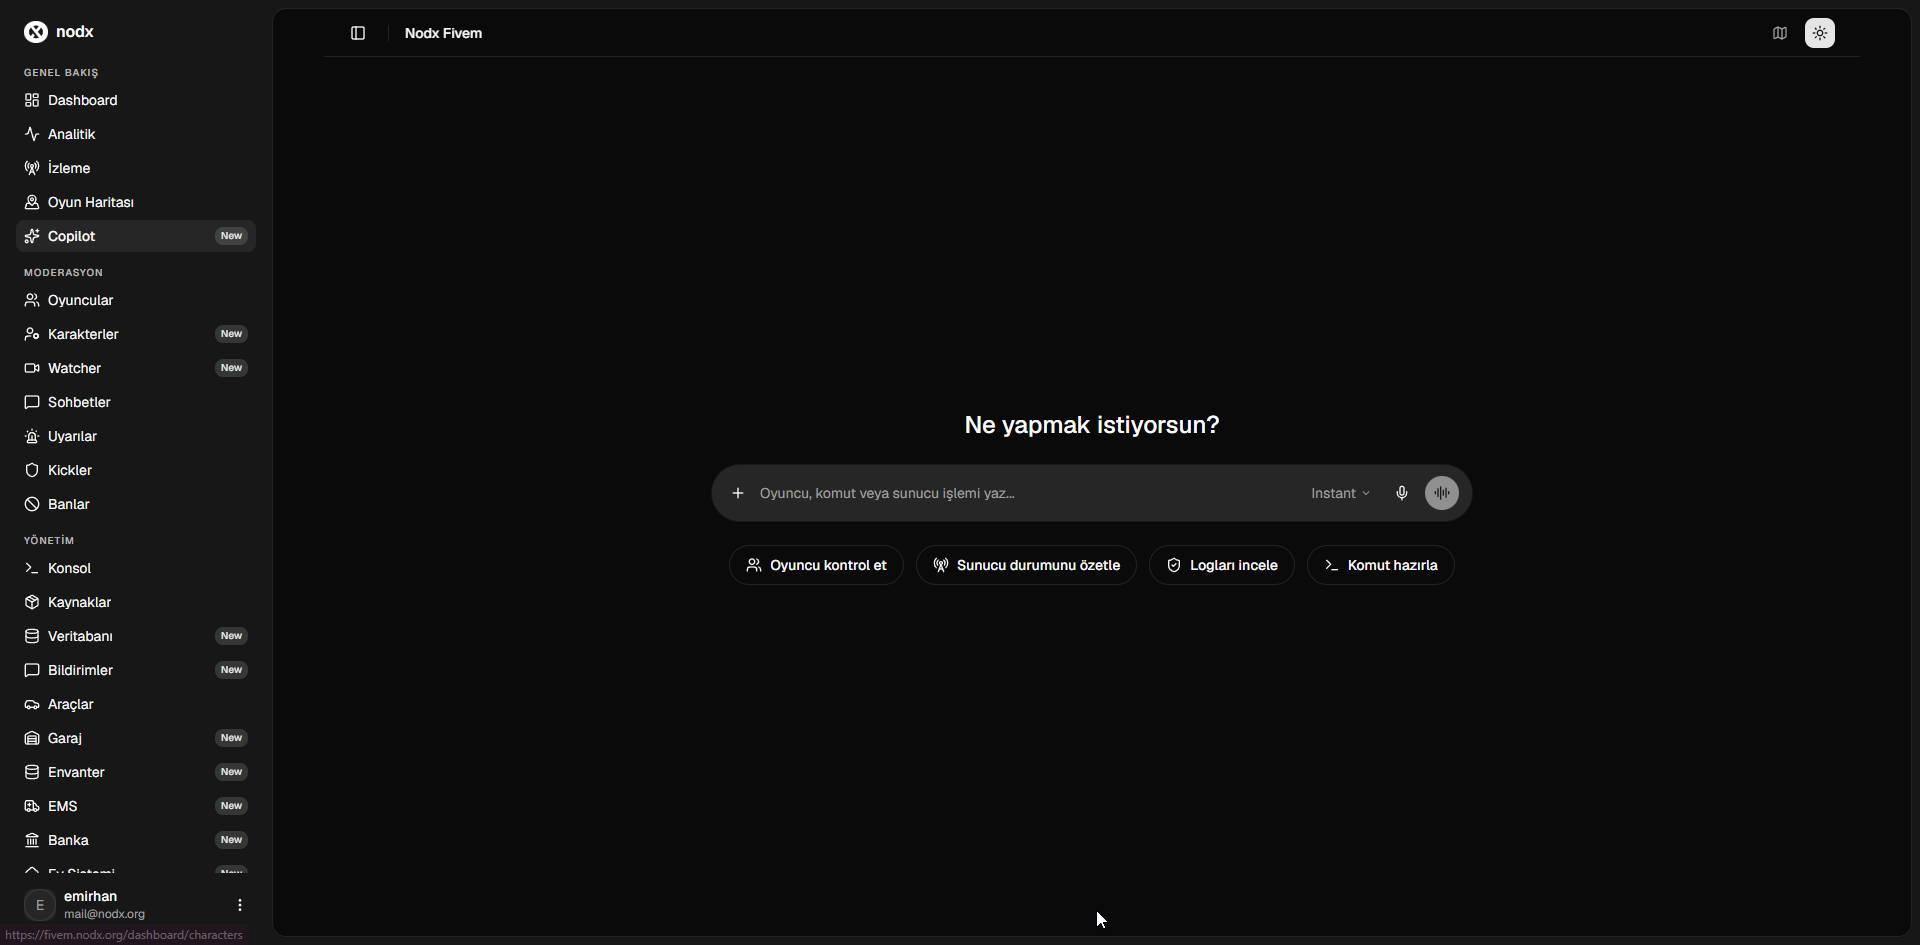Click the Komut hazırla suggestion

pyautogui.click(x=1381, y=565)
